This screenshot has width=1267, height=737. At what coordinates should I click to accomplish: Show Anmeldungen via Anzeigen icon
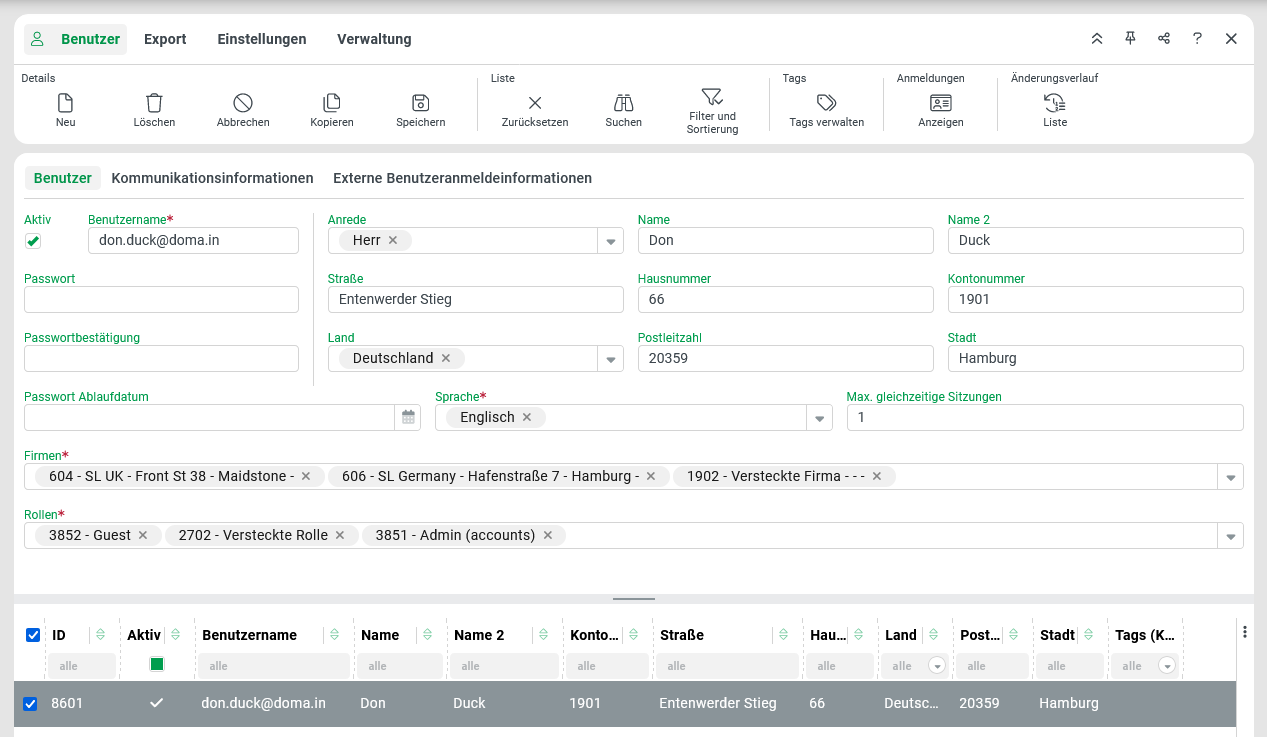pyautogui.click(x=940, y=103)
